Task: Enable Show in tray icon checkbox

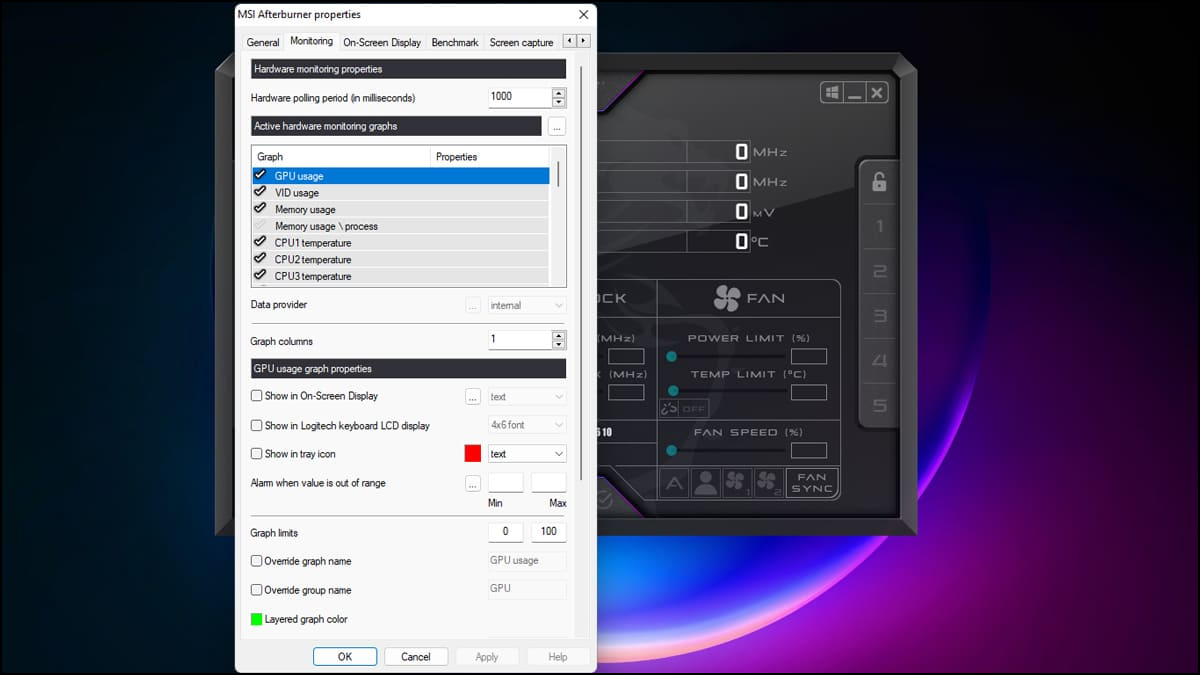Action: point(257,454)
